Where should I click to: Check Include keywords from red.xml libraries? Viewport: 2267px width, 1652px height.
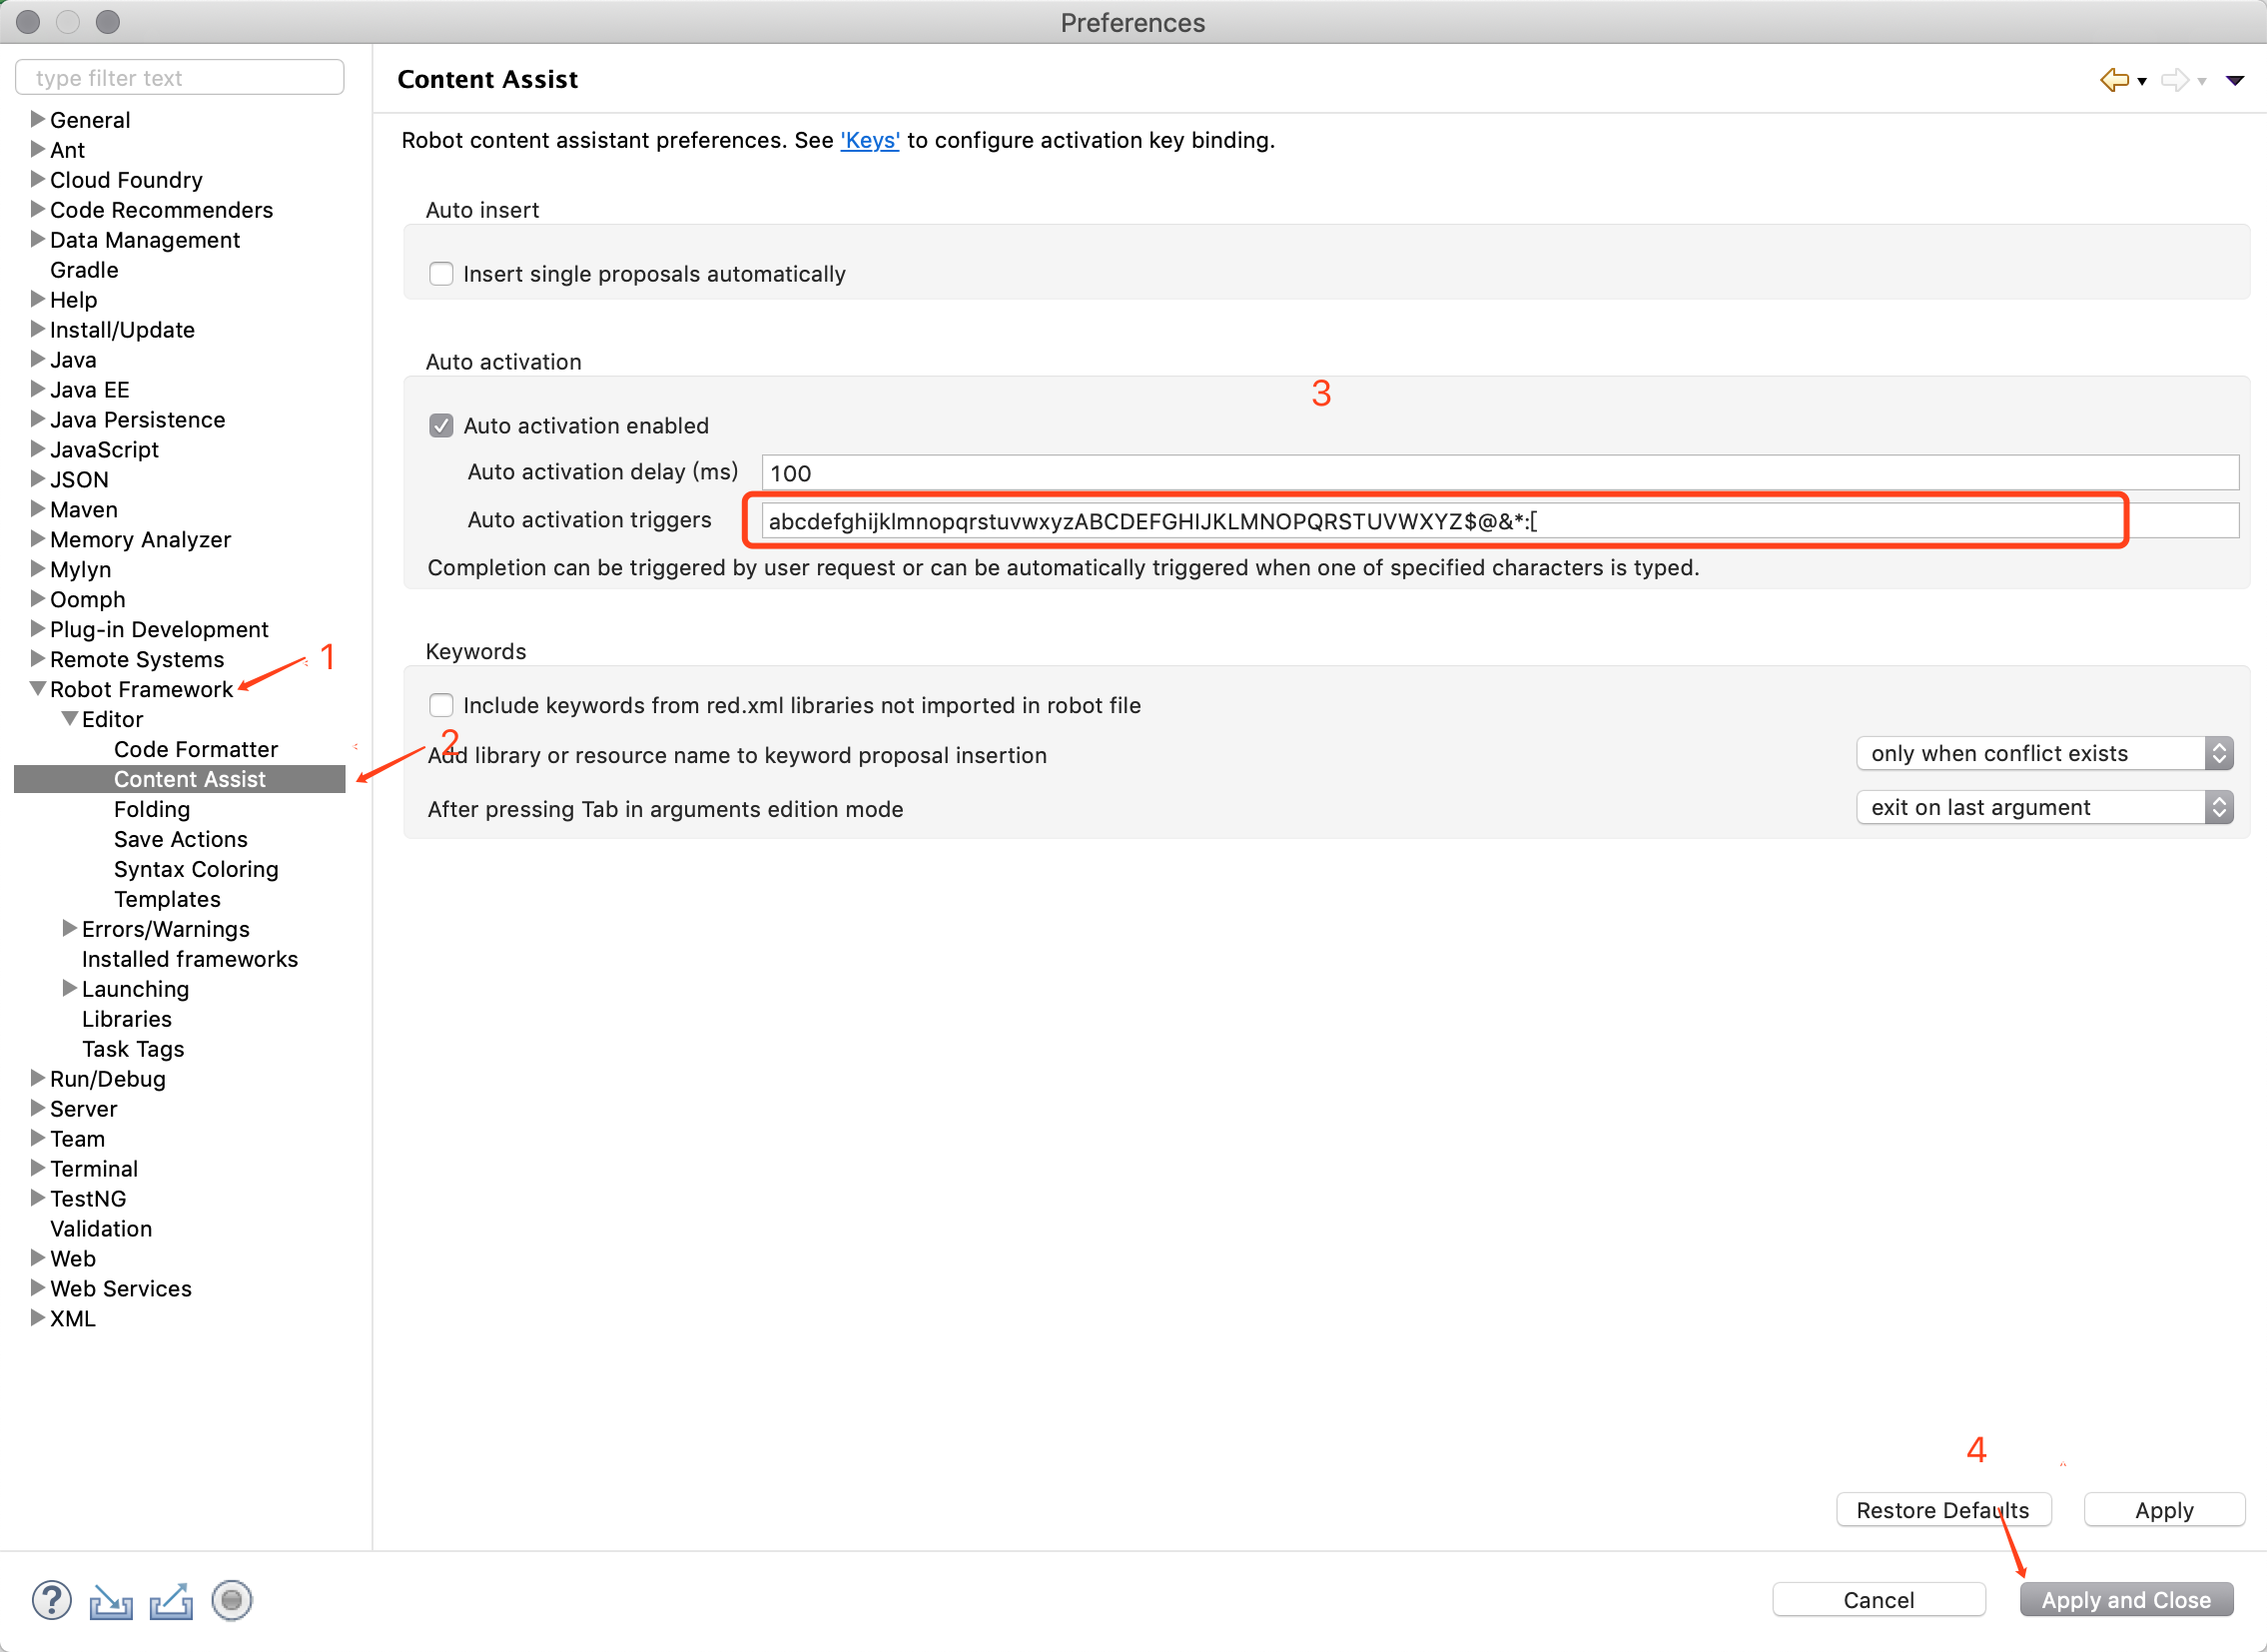coord(441,705)
